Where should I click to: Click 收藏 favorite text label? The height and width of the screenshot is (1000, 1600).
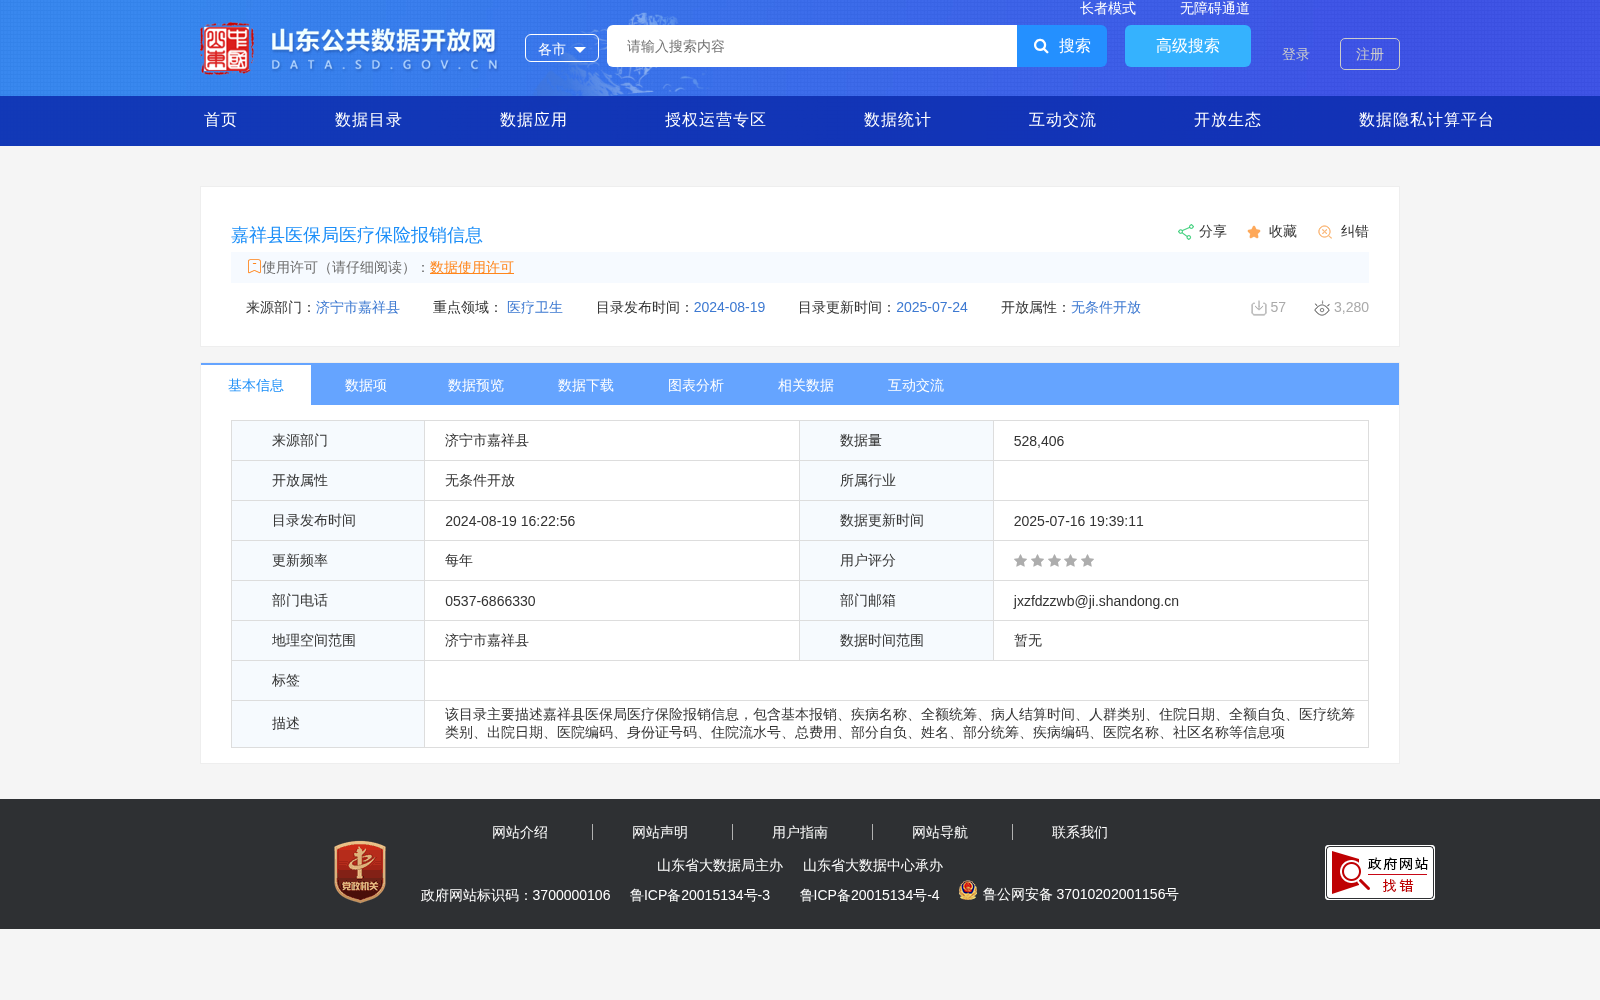coord(1283,231)
